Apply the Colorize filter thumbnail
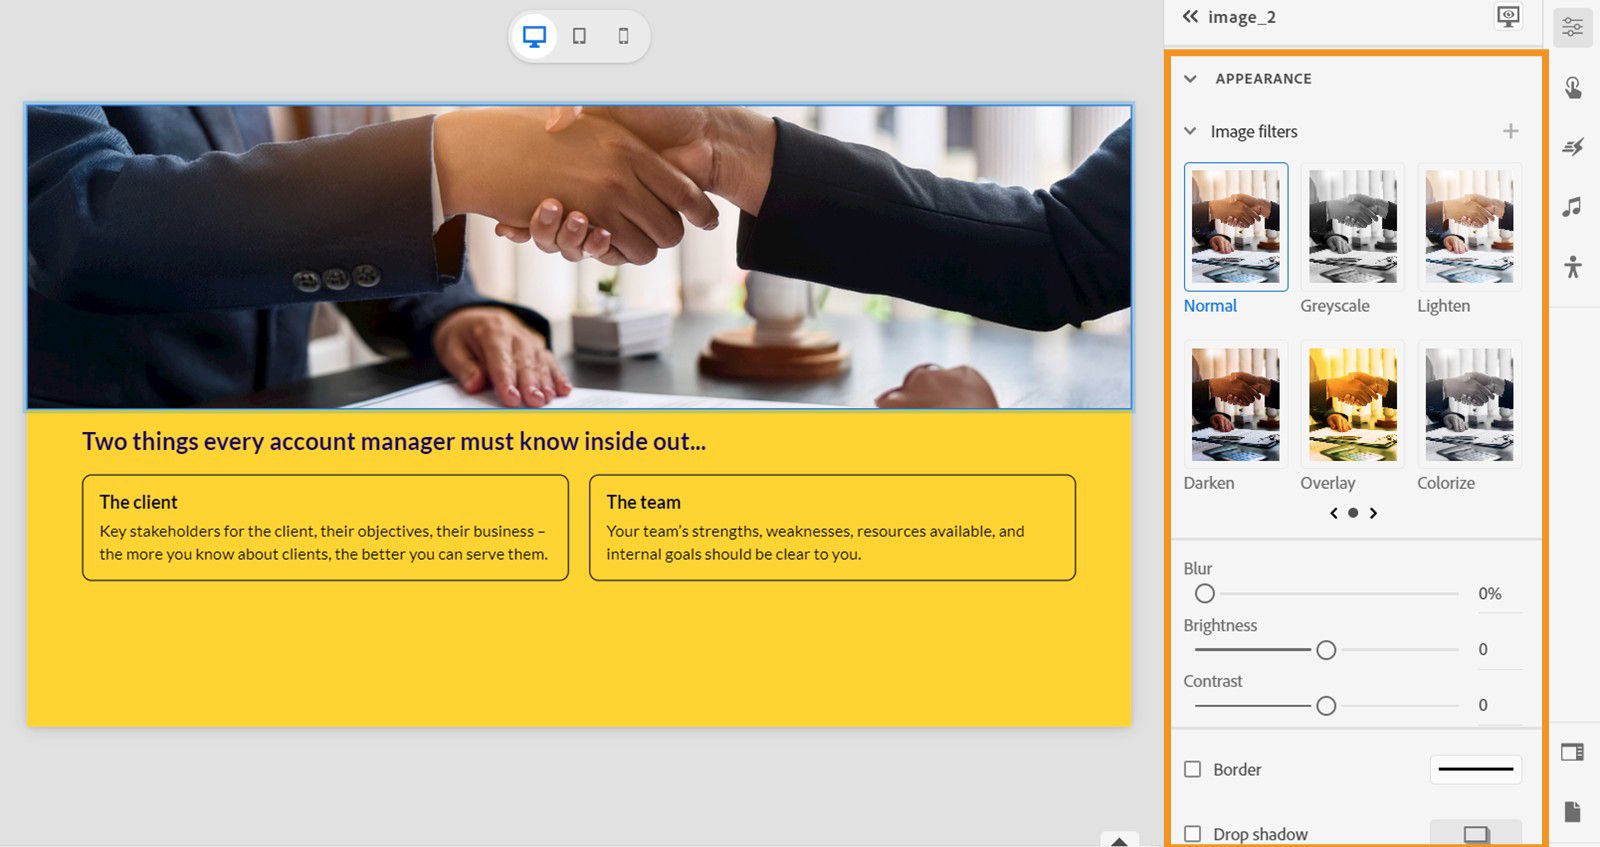This screenshot has width=1600, height=847. pyautogui.click(x=1469, y=404)
